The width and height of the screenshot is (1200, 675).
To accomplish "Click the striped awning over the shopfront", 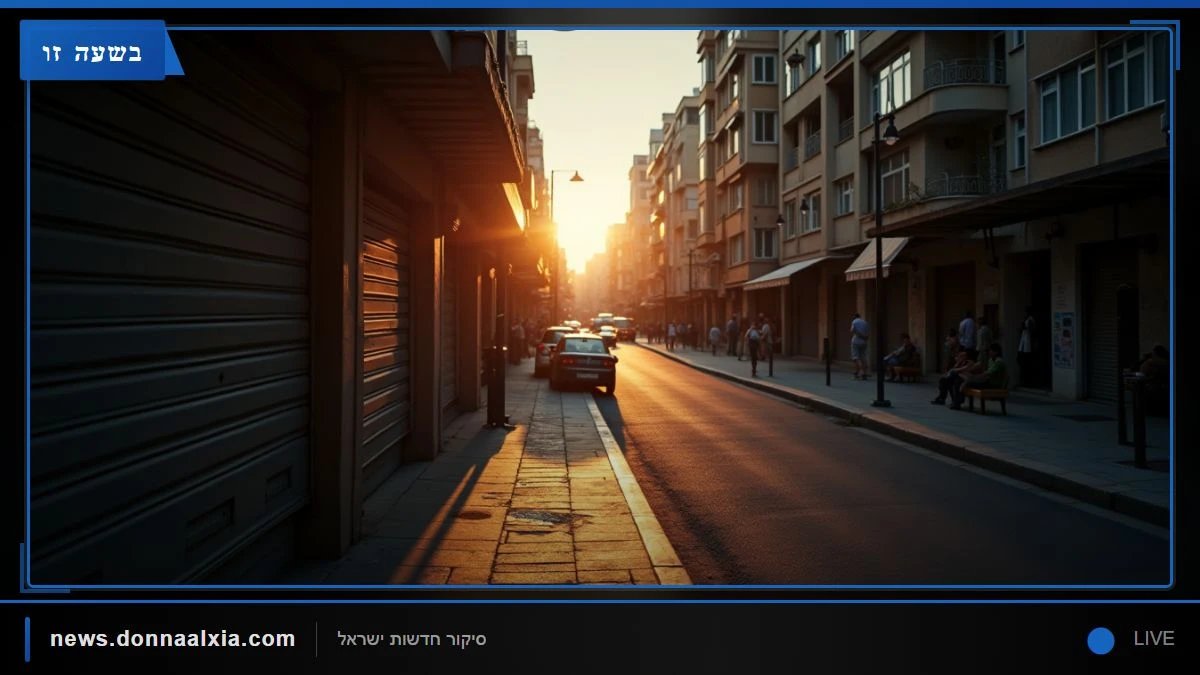I will [x=874, y=258].
